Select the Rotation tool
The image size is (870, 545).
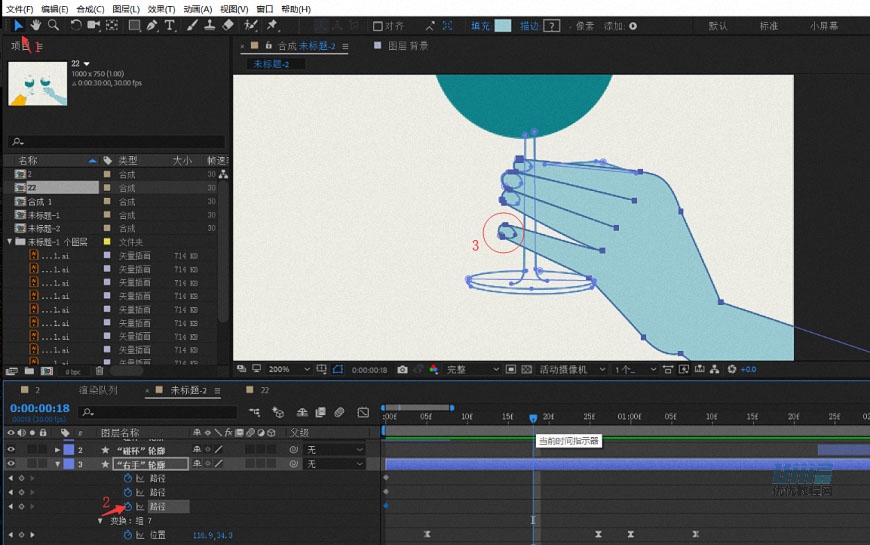[x=76, y=25]
